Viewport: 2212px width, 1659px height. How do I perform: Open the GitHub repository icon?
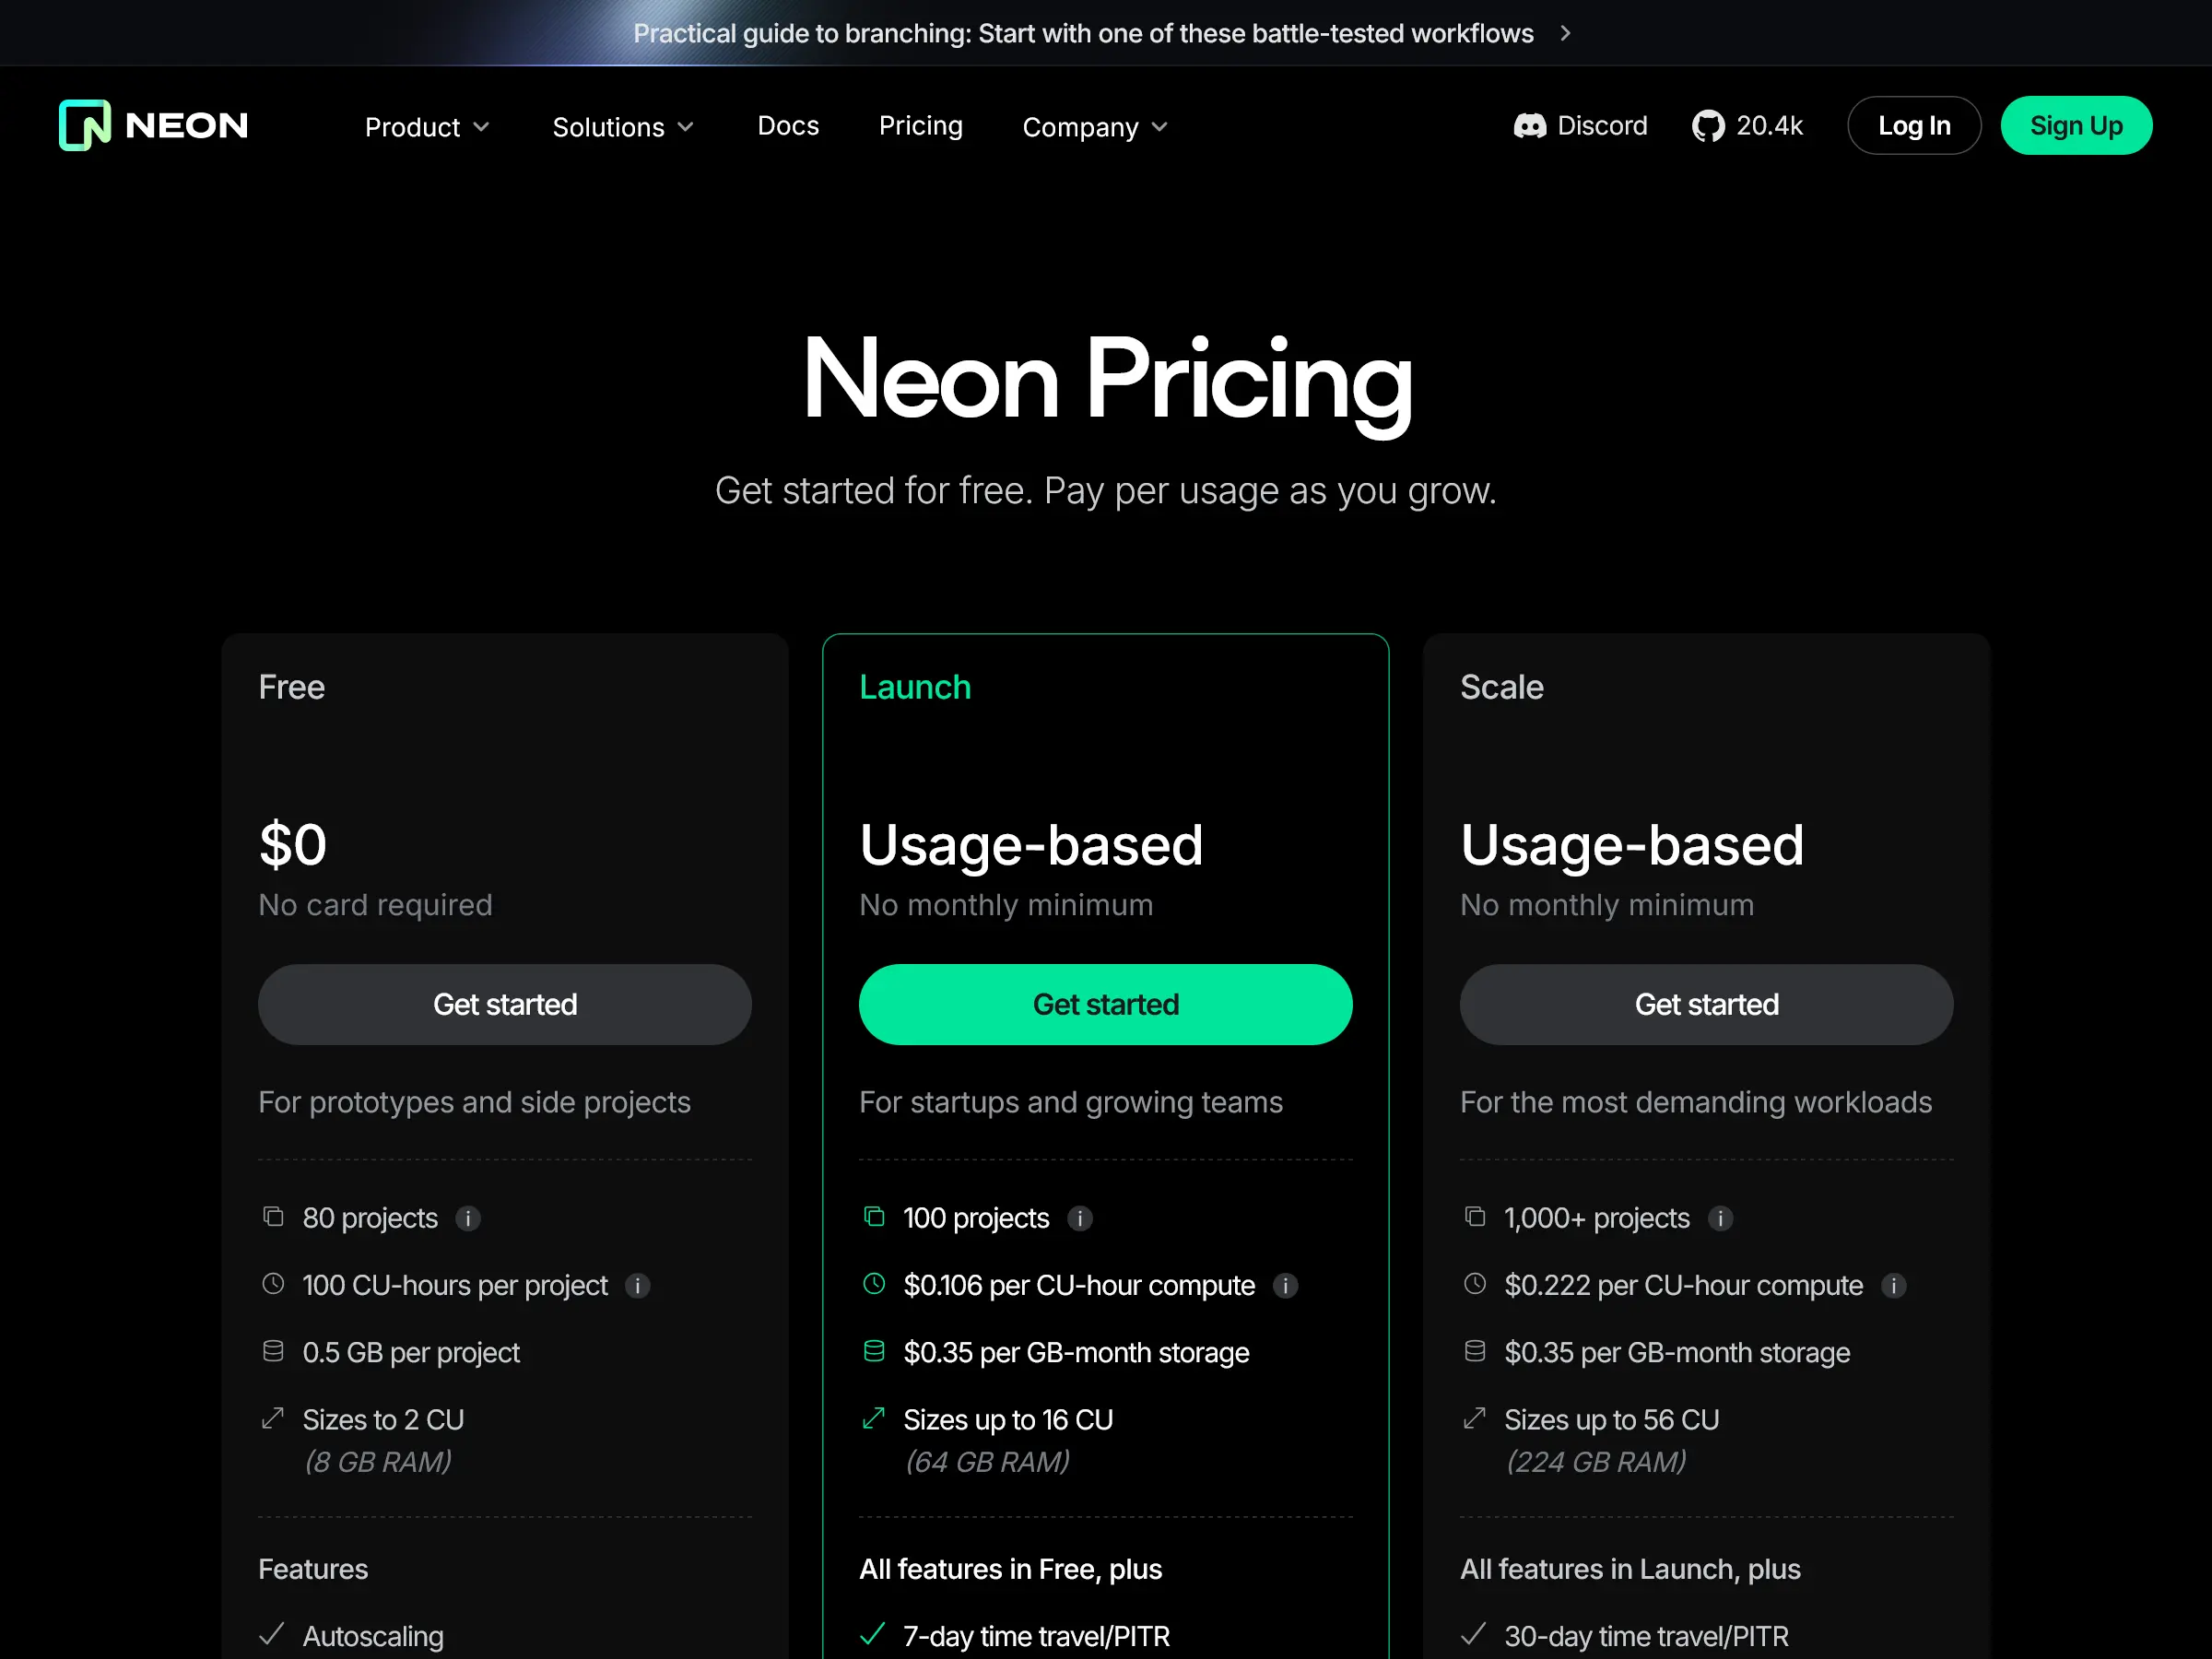tap(1709, 125)
